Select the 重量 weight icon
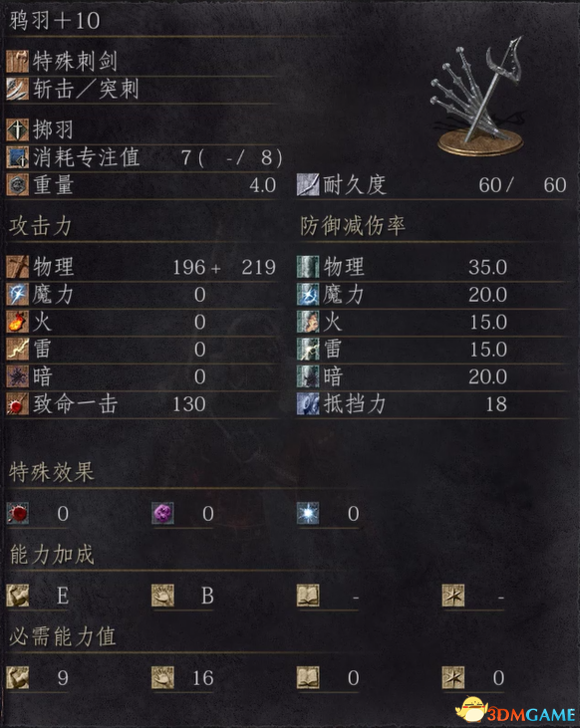Image resolution: width=580 pixels, height=728 pixels. 18,184
